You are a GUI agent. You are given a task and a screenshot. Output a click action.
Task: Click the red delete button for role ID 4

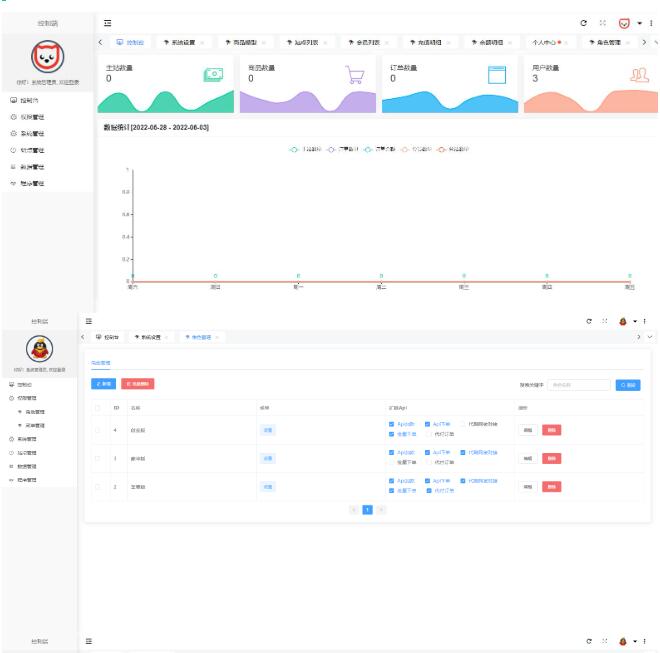551,429
